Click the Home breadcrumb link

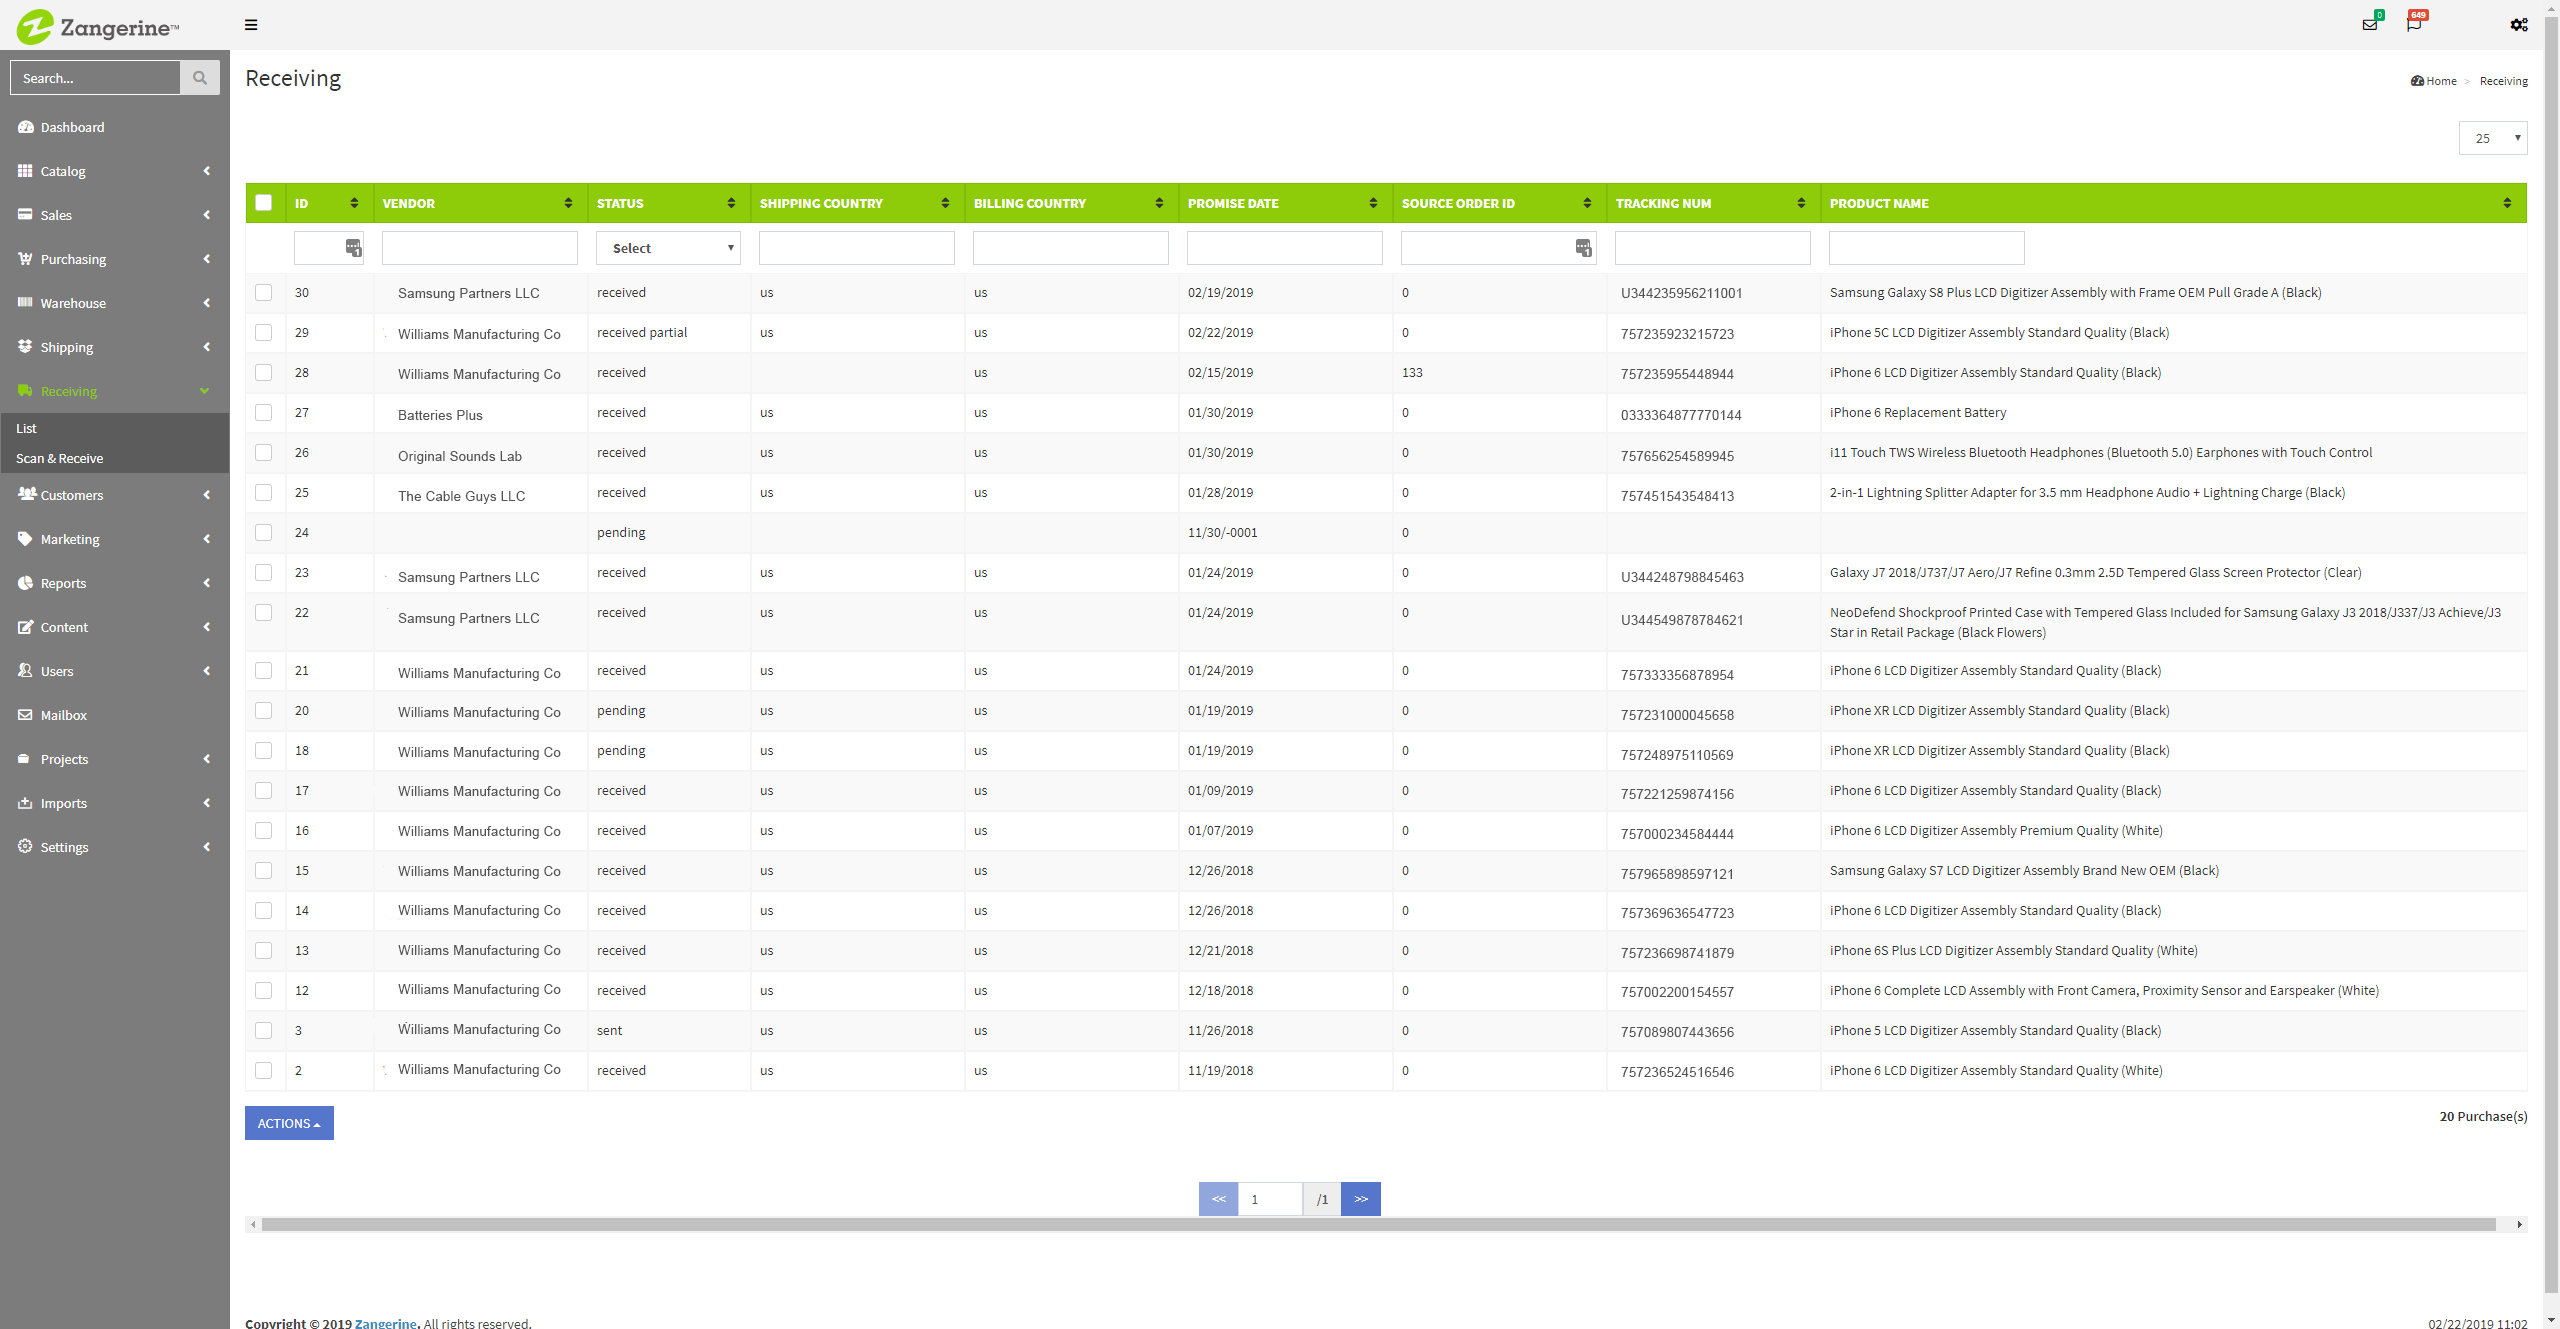2440,81
